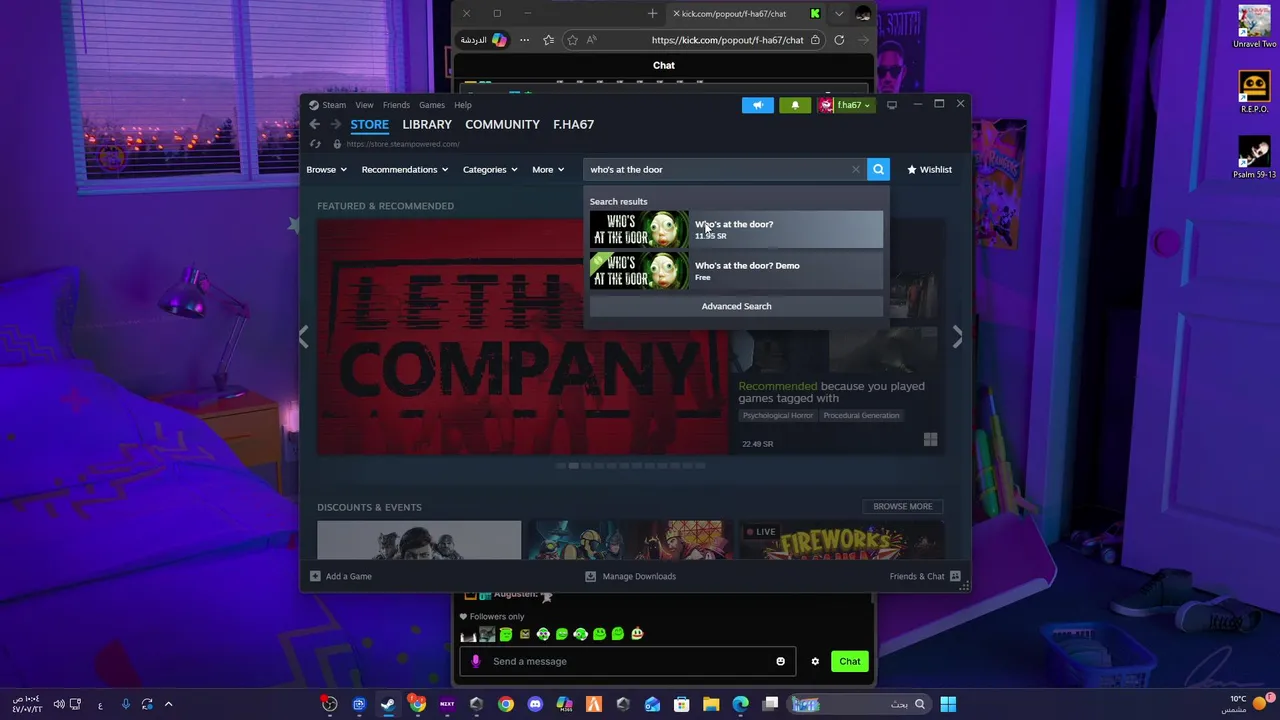Show previous featured carousel item

[x=304, y=338]
